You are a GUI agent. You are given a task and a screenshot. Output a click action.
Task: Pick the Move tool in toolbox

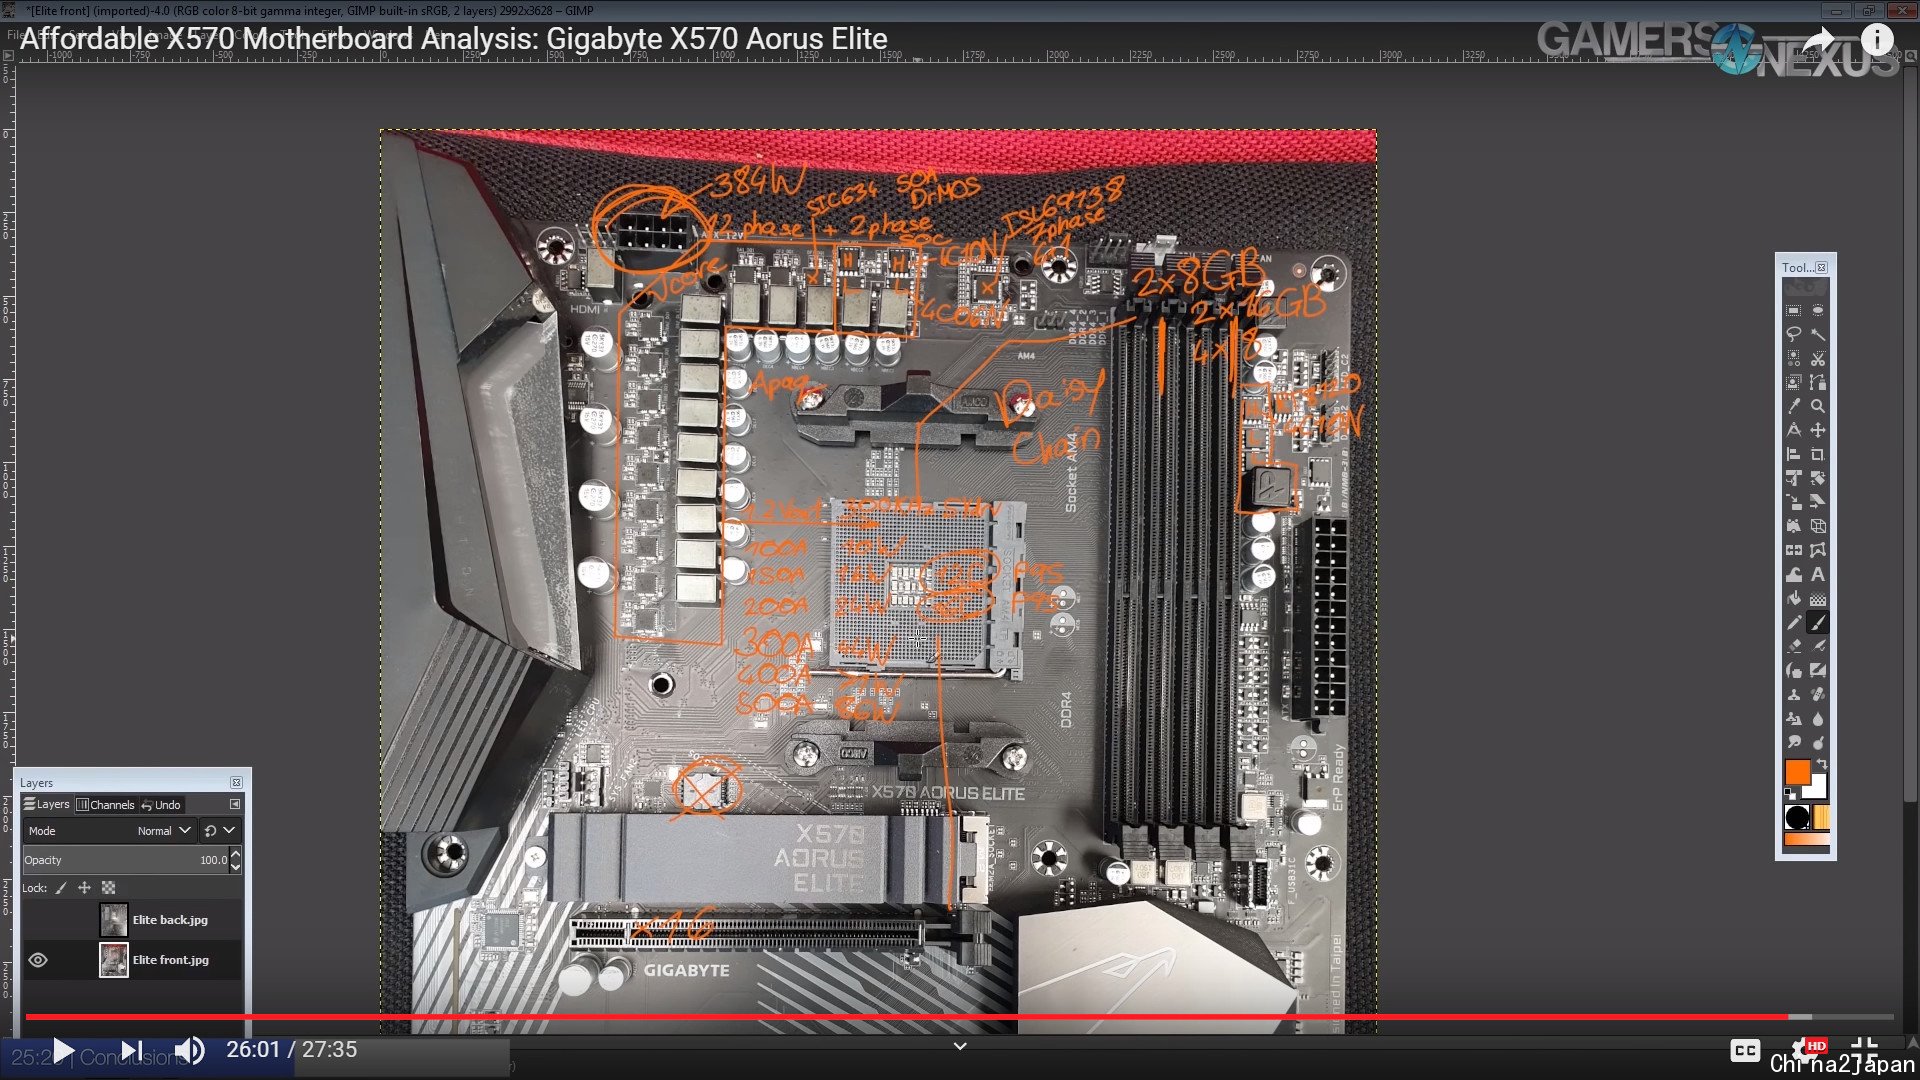click(1818, 431)
